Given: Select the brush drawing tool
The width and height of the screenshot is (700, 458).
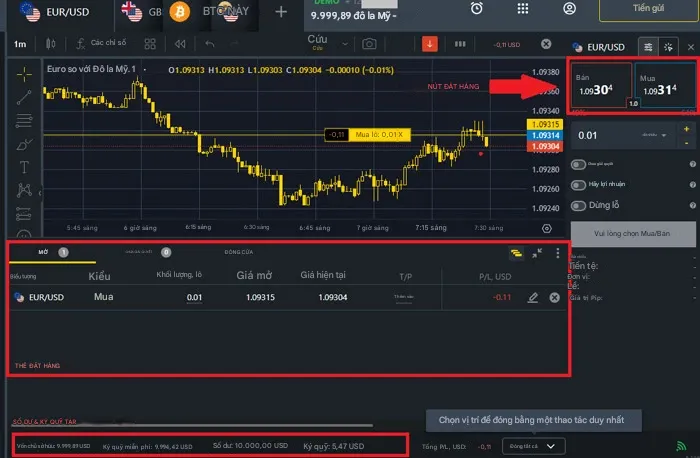Looking at the screenshot, I should point(24,144).
